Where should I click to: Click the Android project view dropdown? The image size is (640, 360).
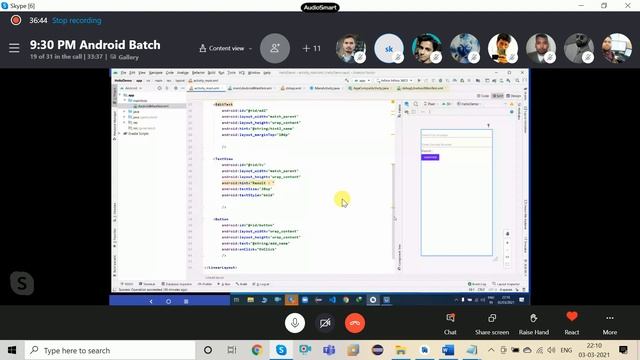pos(133,88)
